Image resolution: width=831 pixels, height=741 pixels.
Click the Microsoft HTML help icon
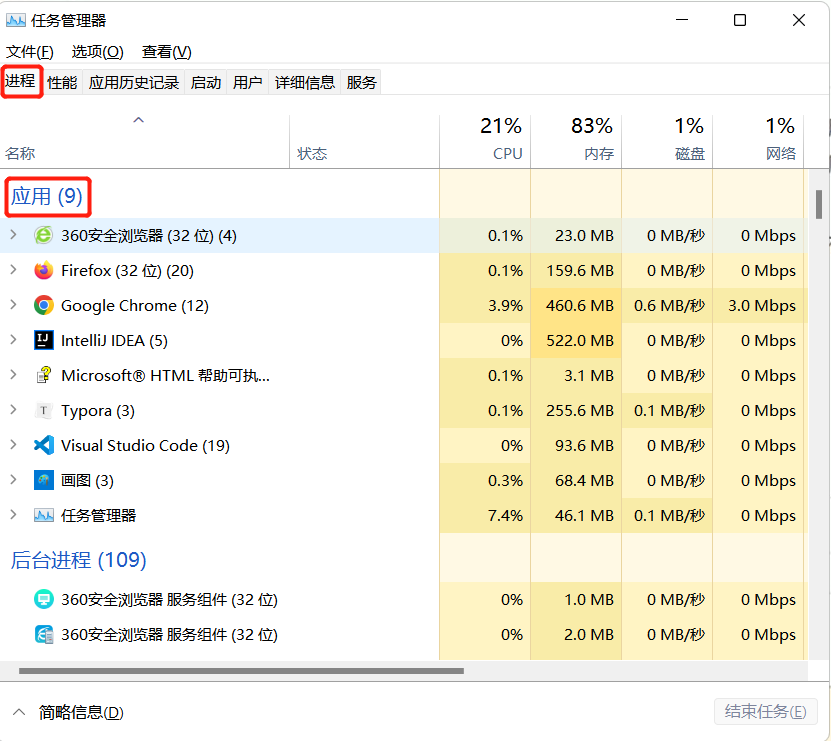point(43,375)
